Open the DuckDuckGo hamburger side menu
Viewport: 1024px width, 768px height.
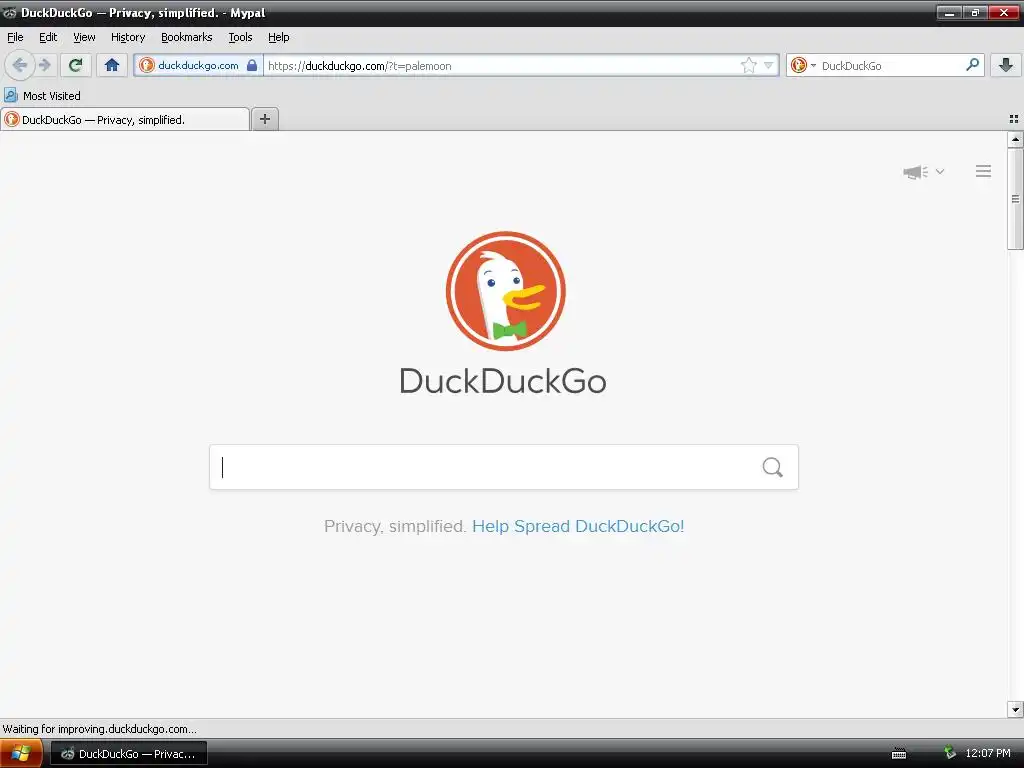984,171
